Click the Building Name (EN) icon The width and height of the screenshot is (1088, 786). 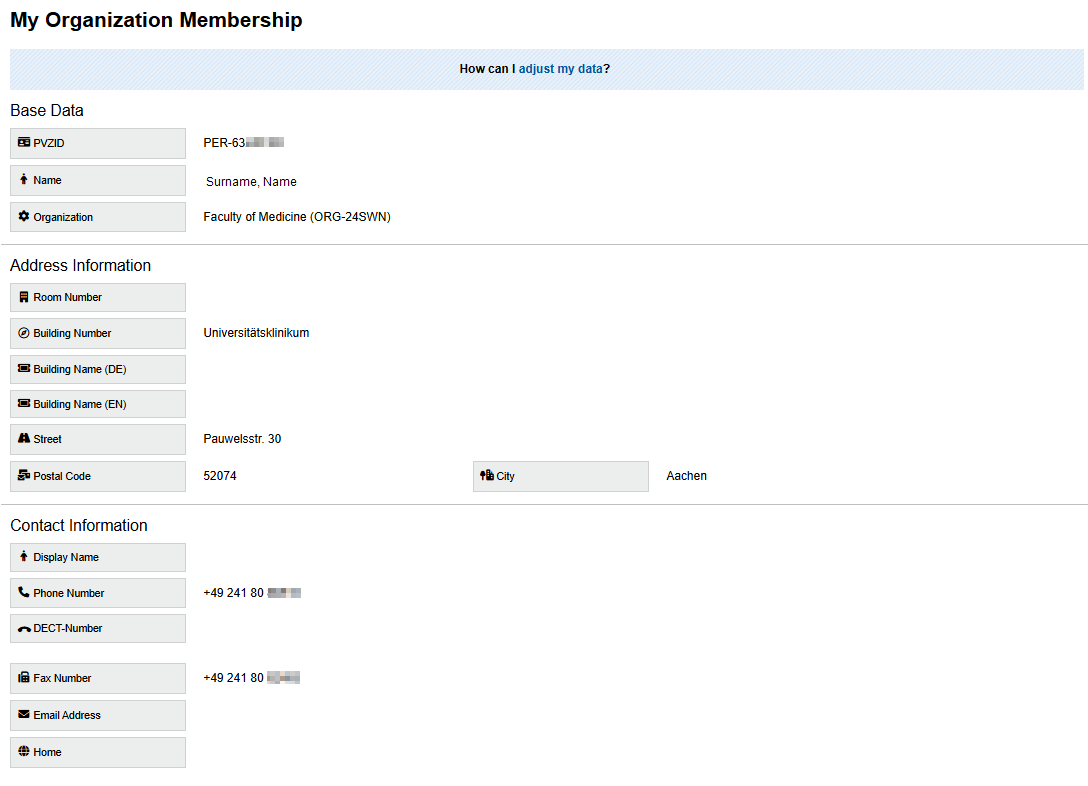click(x=22, y=403)
